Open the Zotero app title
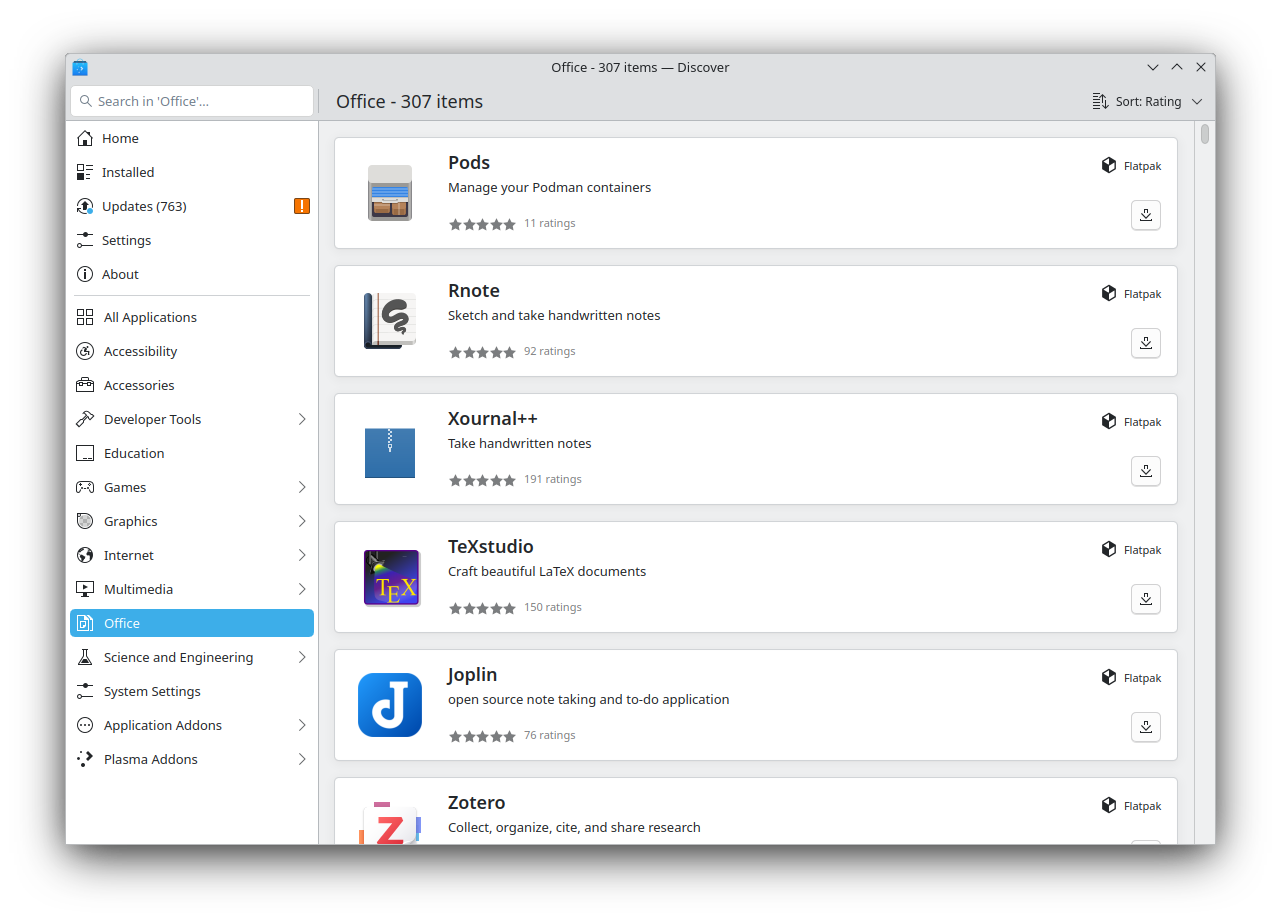This screenshot has height=922, width=1281. tap(477, 803)
